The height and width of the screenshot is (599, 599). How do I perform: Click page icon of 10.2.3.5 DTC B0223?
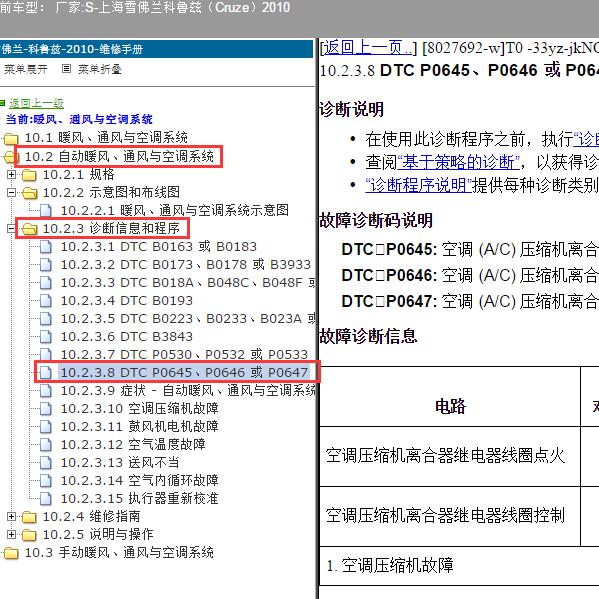coord(46,319)
